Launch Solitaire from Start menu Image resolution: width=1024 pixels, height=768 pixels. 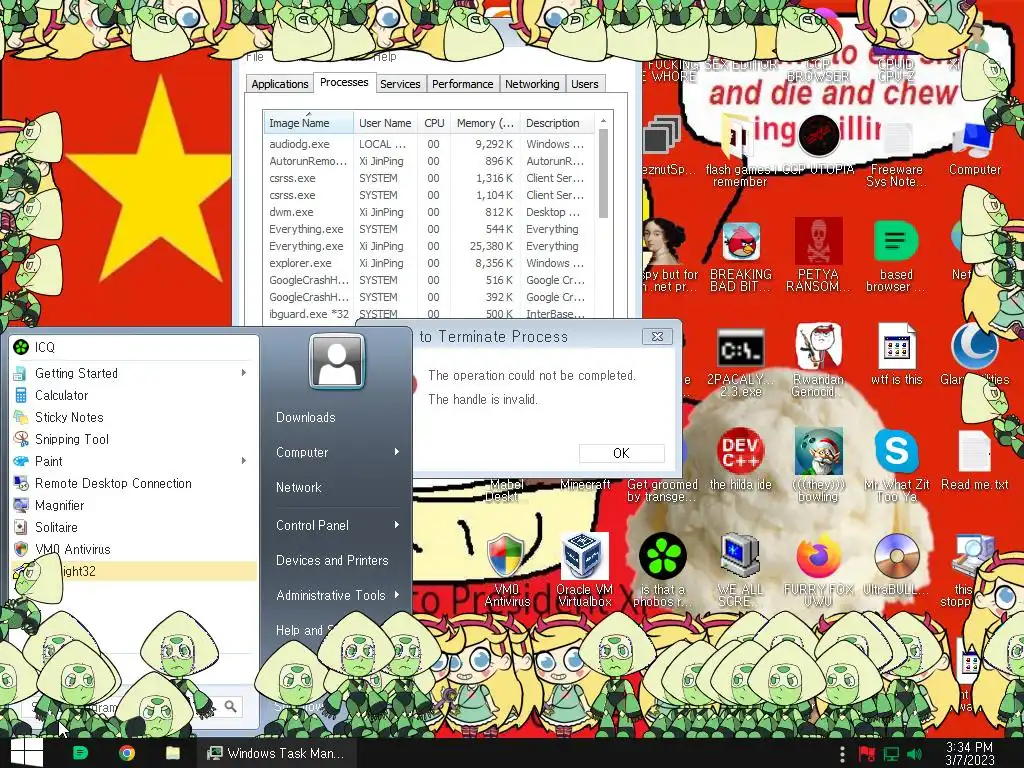tap(135, 527)
